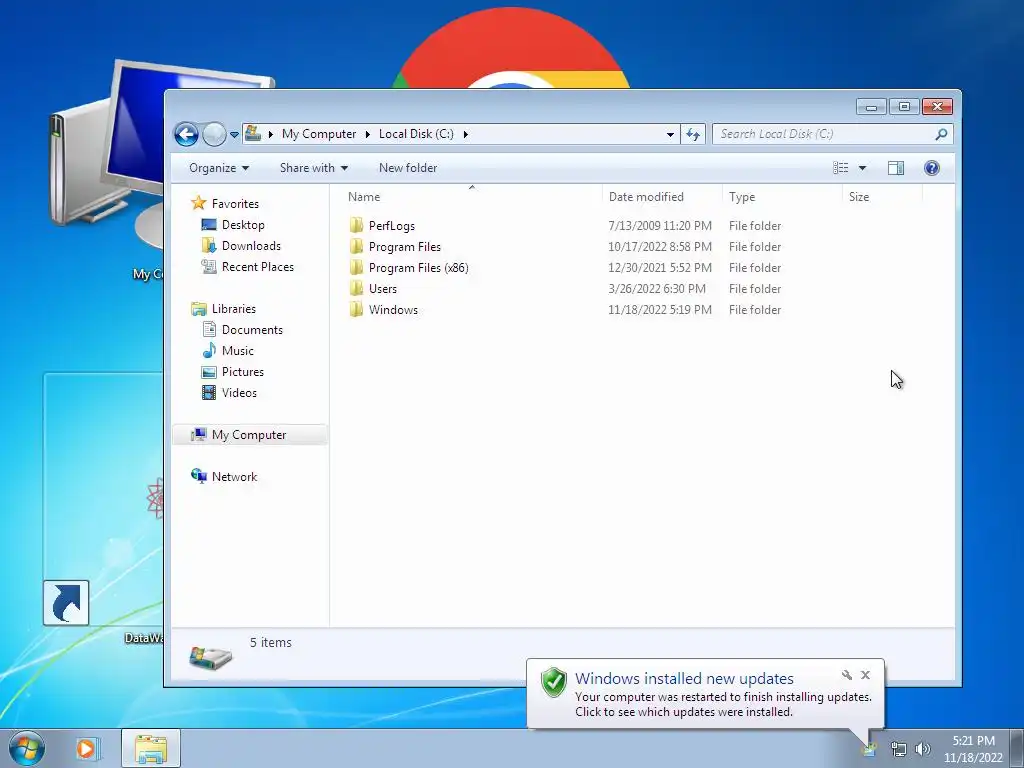
Task: Click the Program Files (x86) name
Action: pos(419,268)
